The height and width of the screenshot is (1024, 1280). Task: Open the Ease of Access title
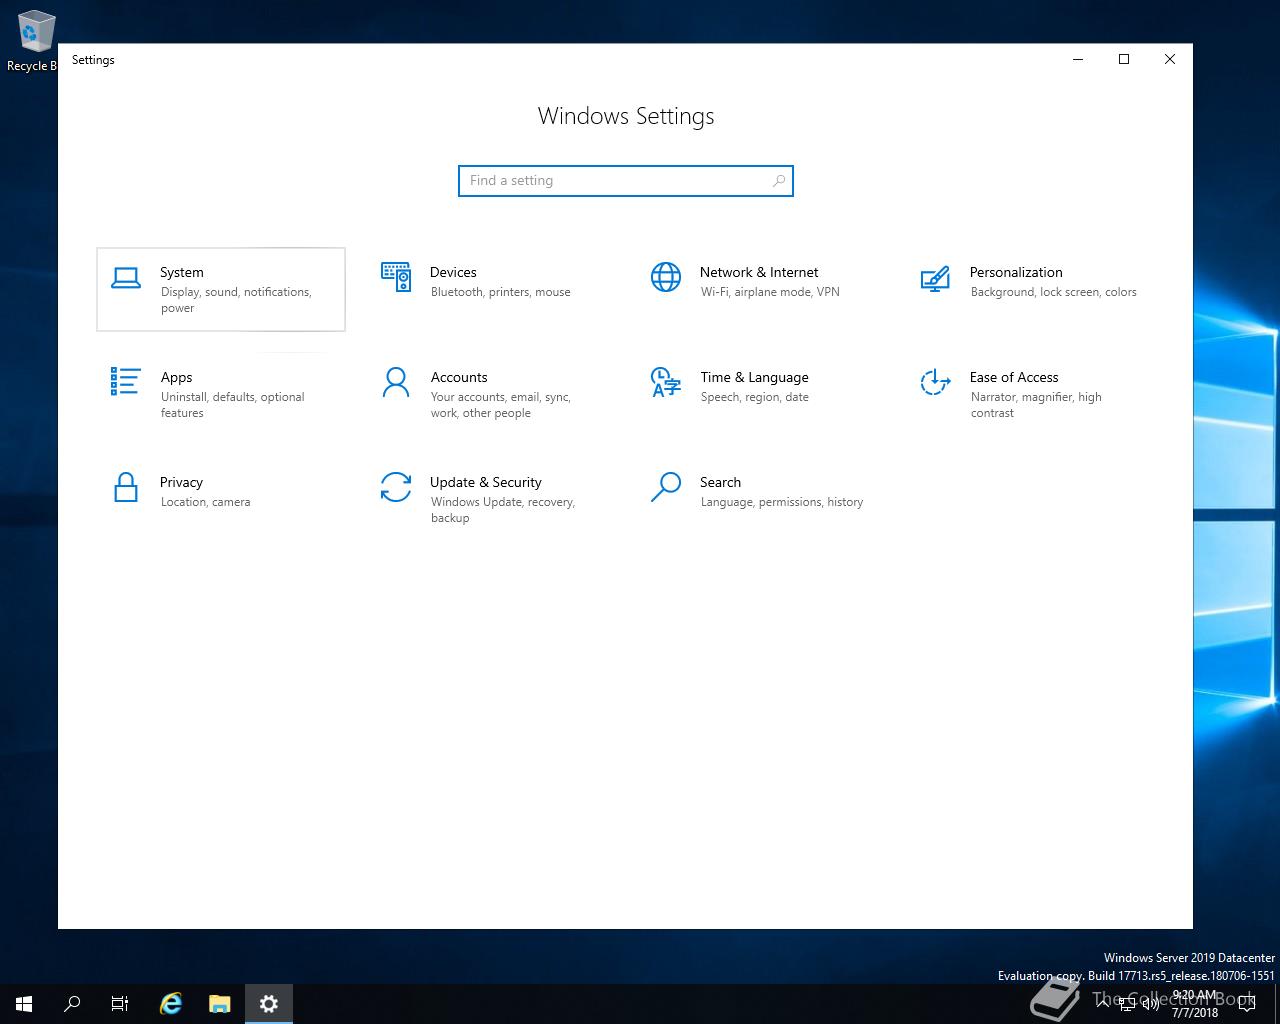[x=1014, y=377]
